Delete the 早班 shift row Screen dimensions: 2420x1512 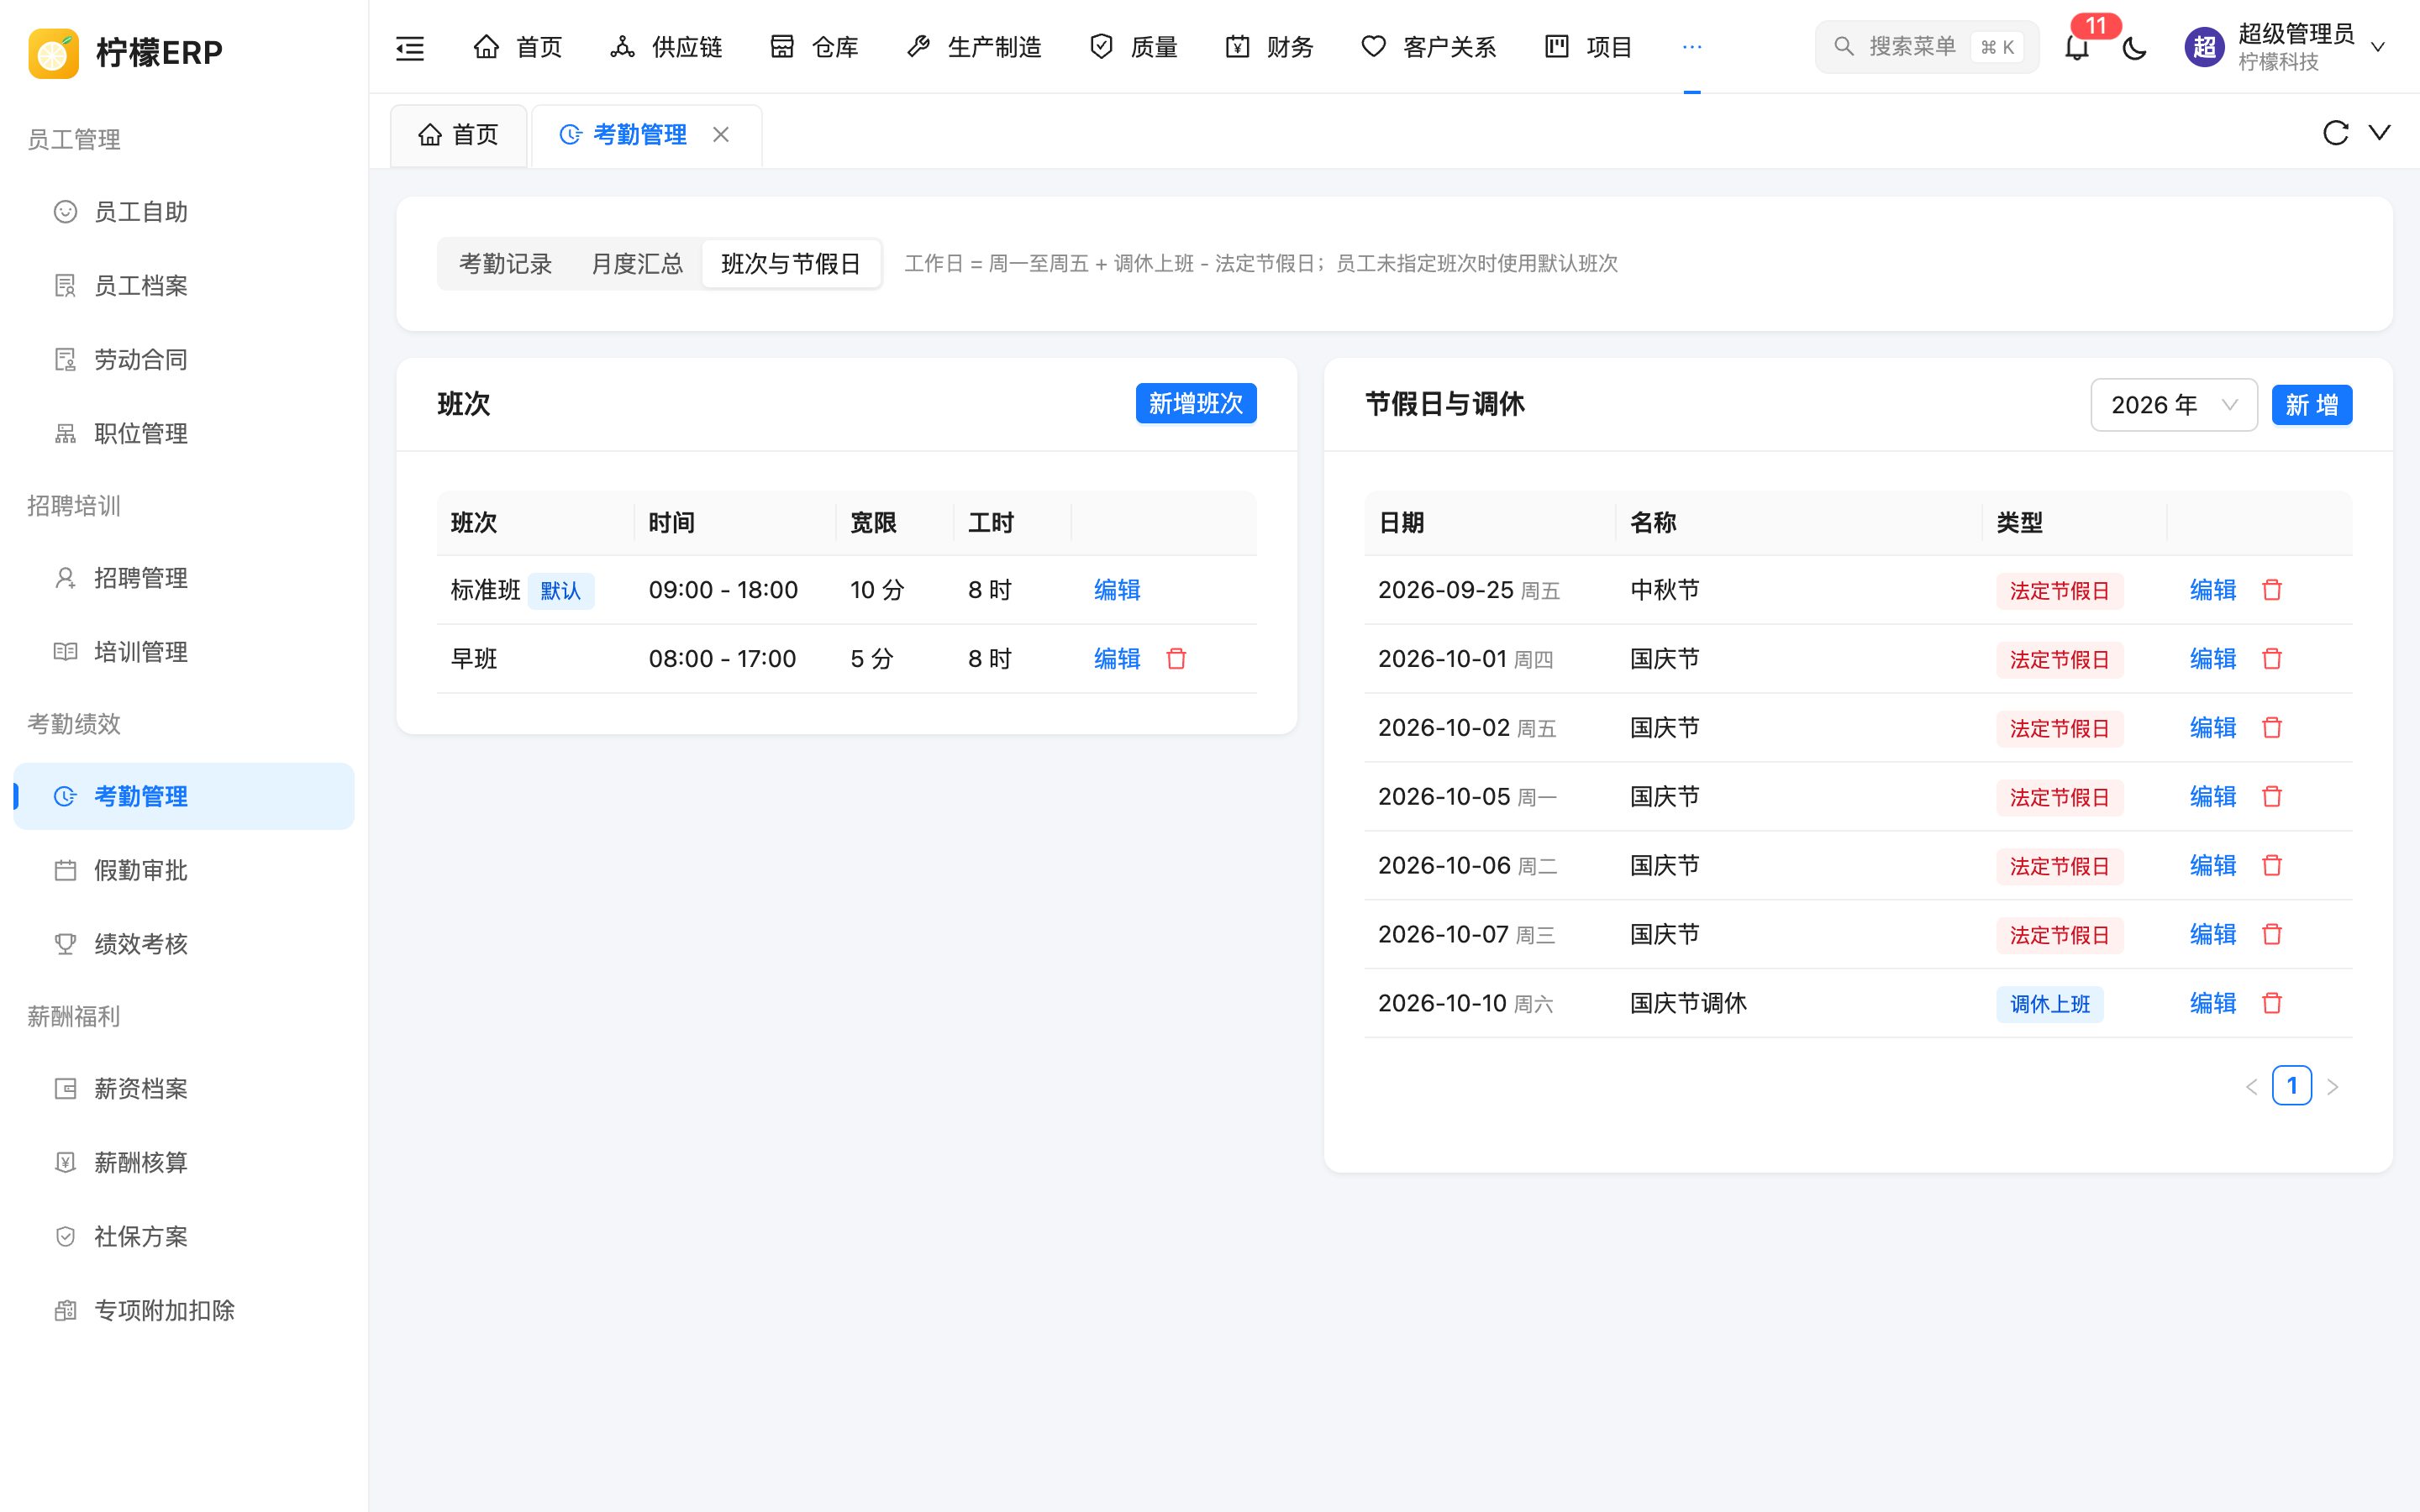pyautogui.click(x=1176, y=658)
